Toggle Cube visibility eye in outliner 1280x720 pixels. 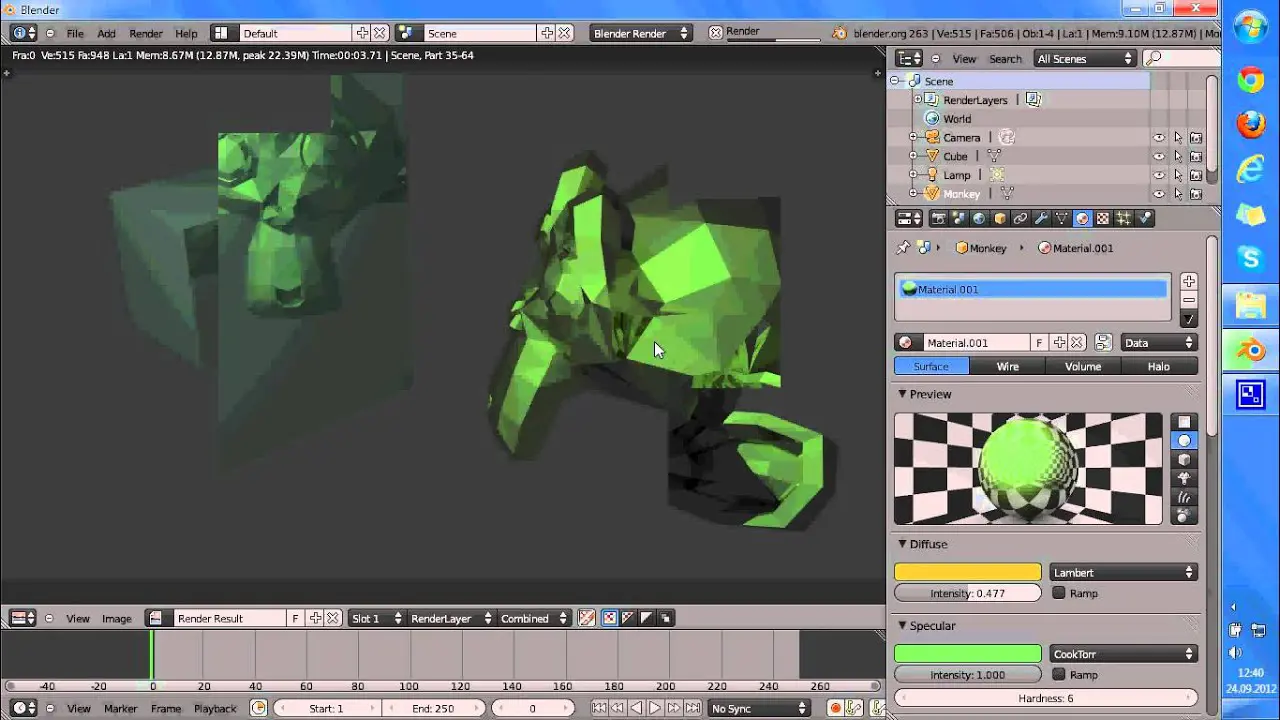[1159, 156]
